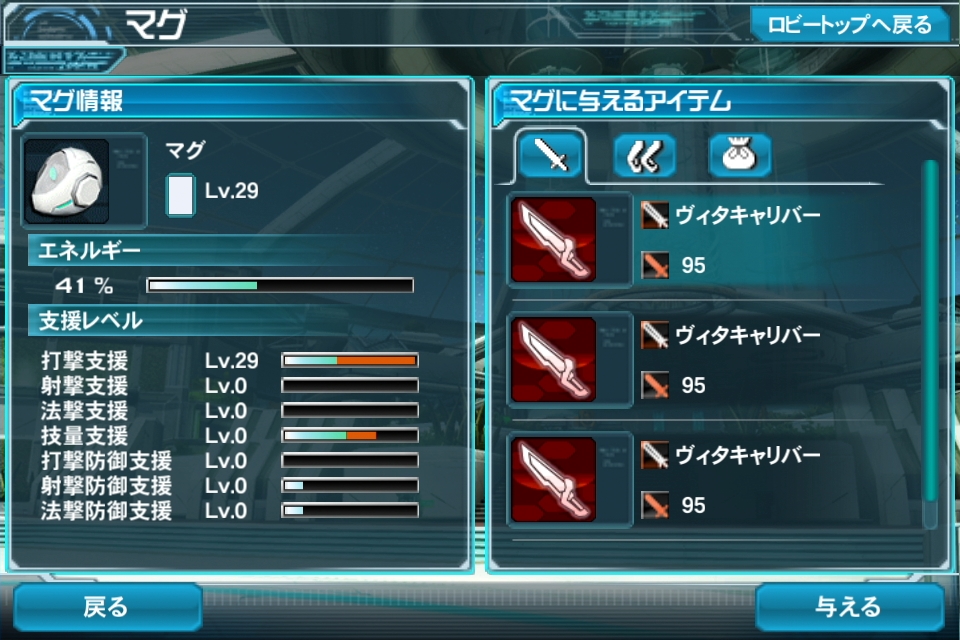Click the white Mag portrait icon
The width and height of the screenshot is (960, 640).
[x=67, y=181]
